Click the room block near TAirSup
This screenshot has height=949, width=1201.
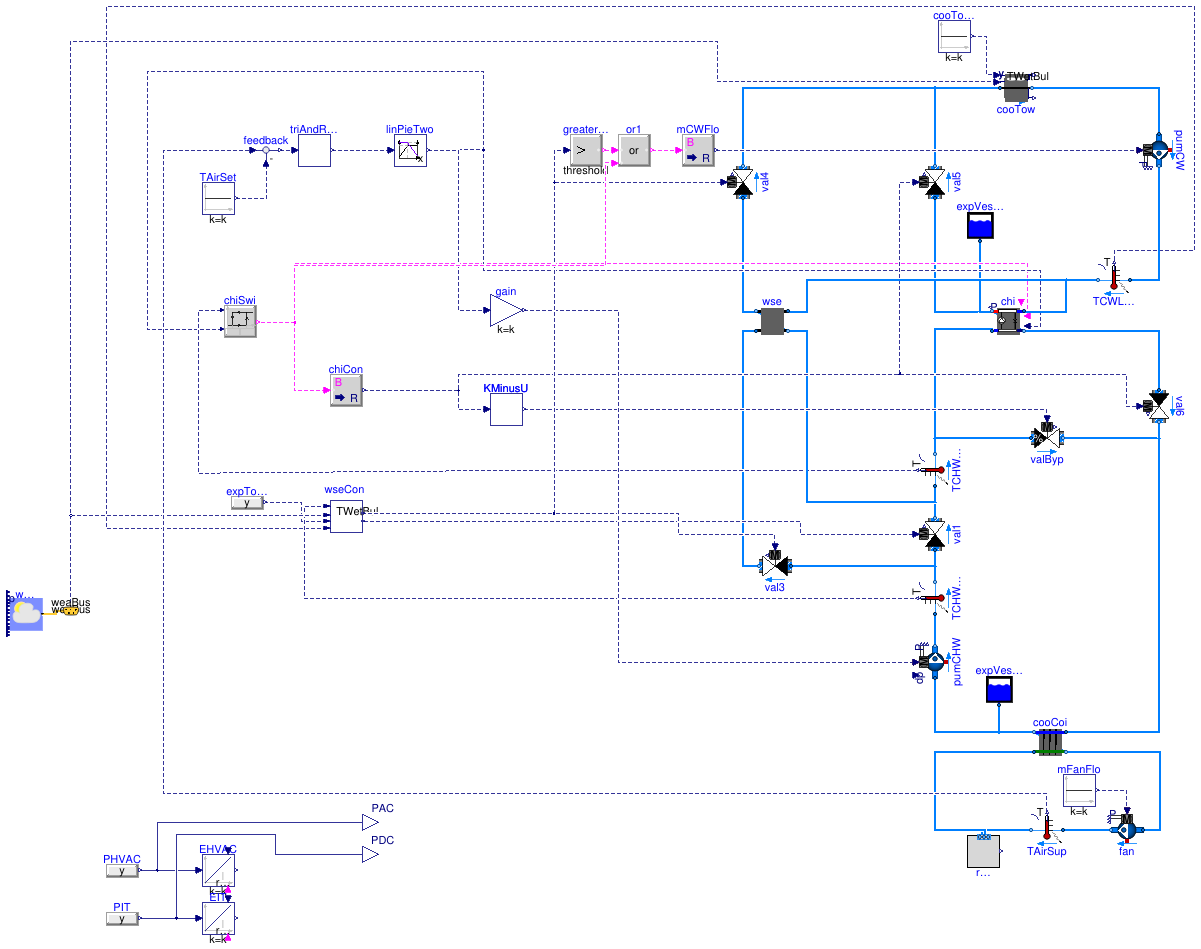point(983,851)
